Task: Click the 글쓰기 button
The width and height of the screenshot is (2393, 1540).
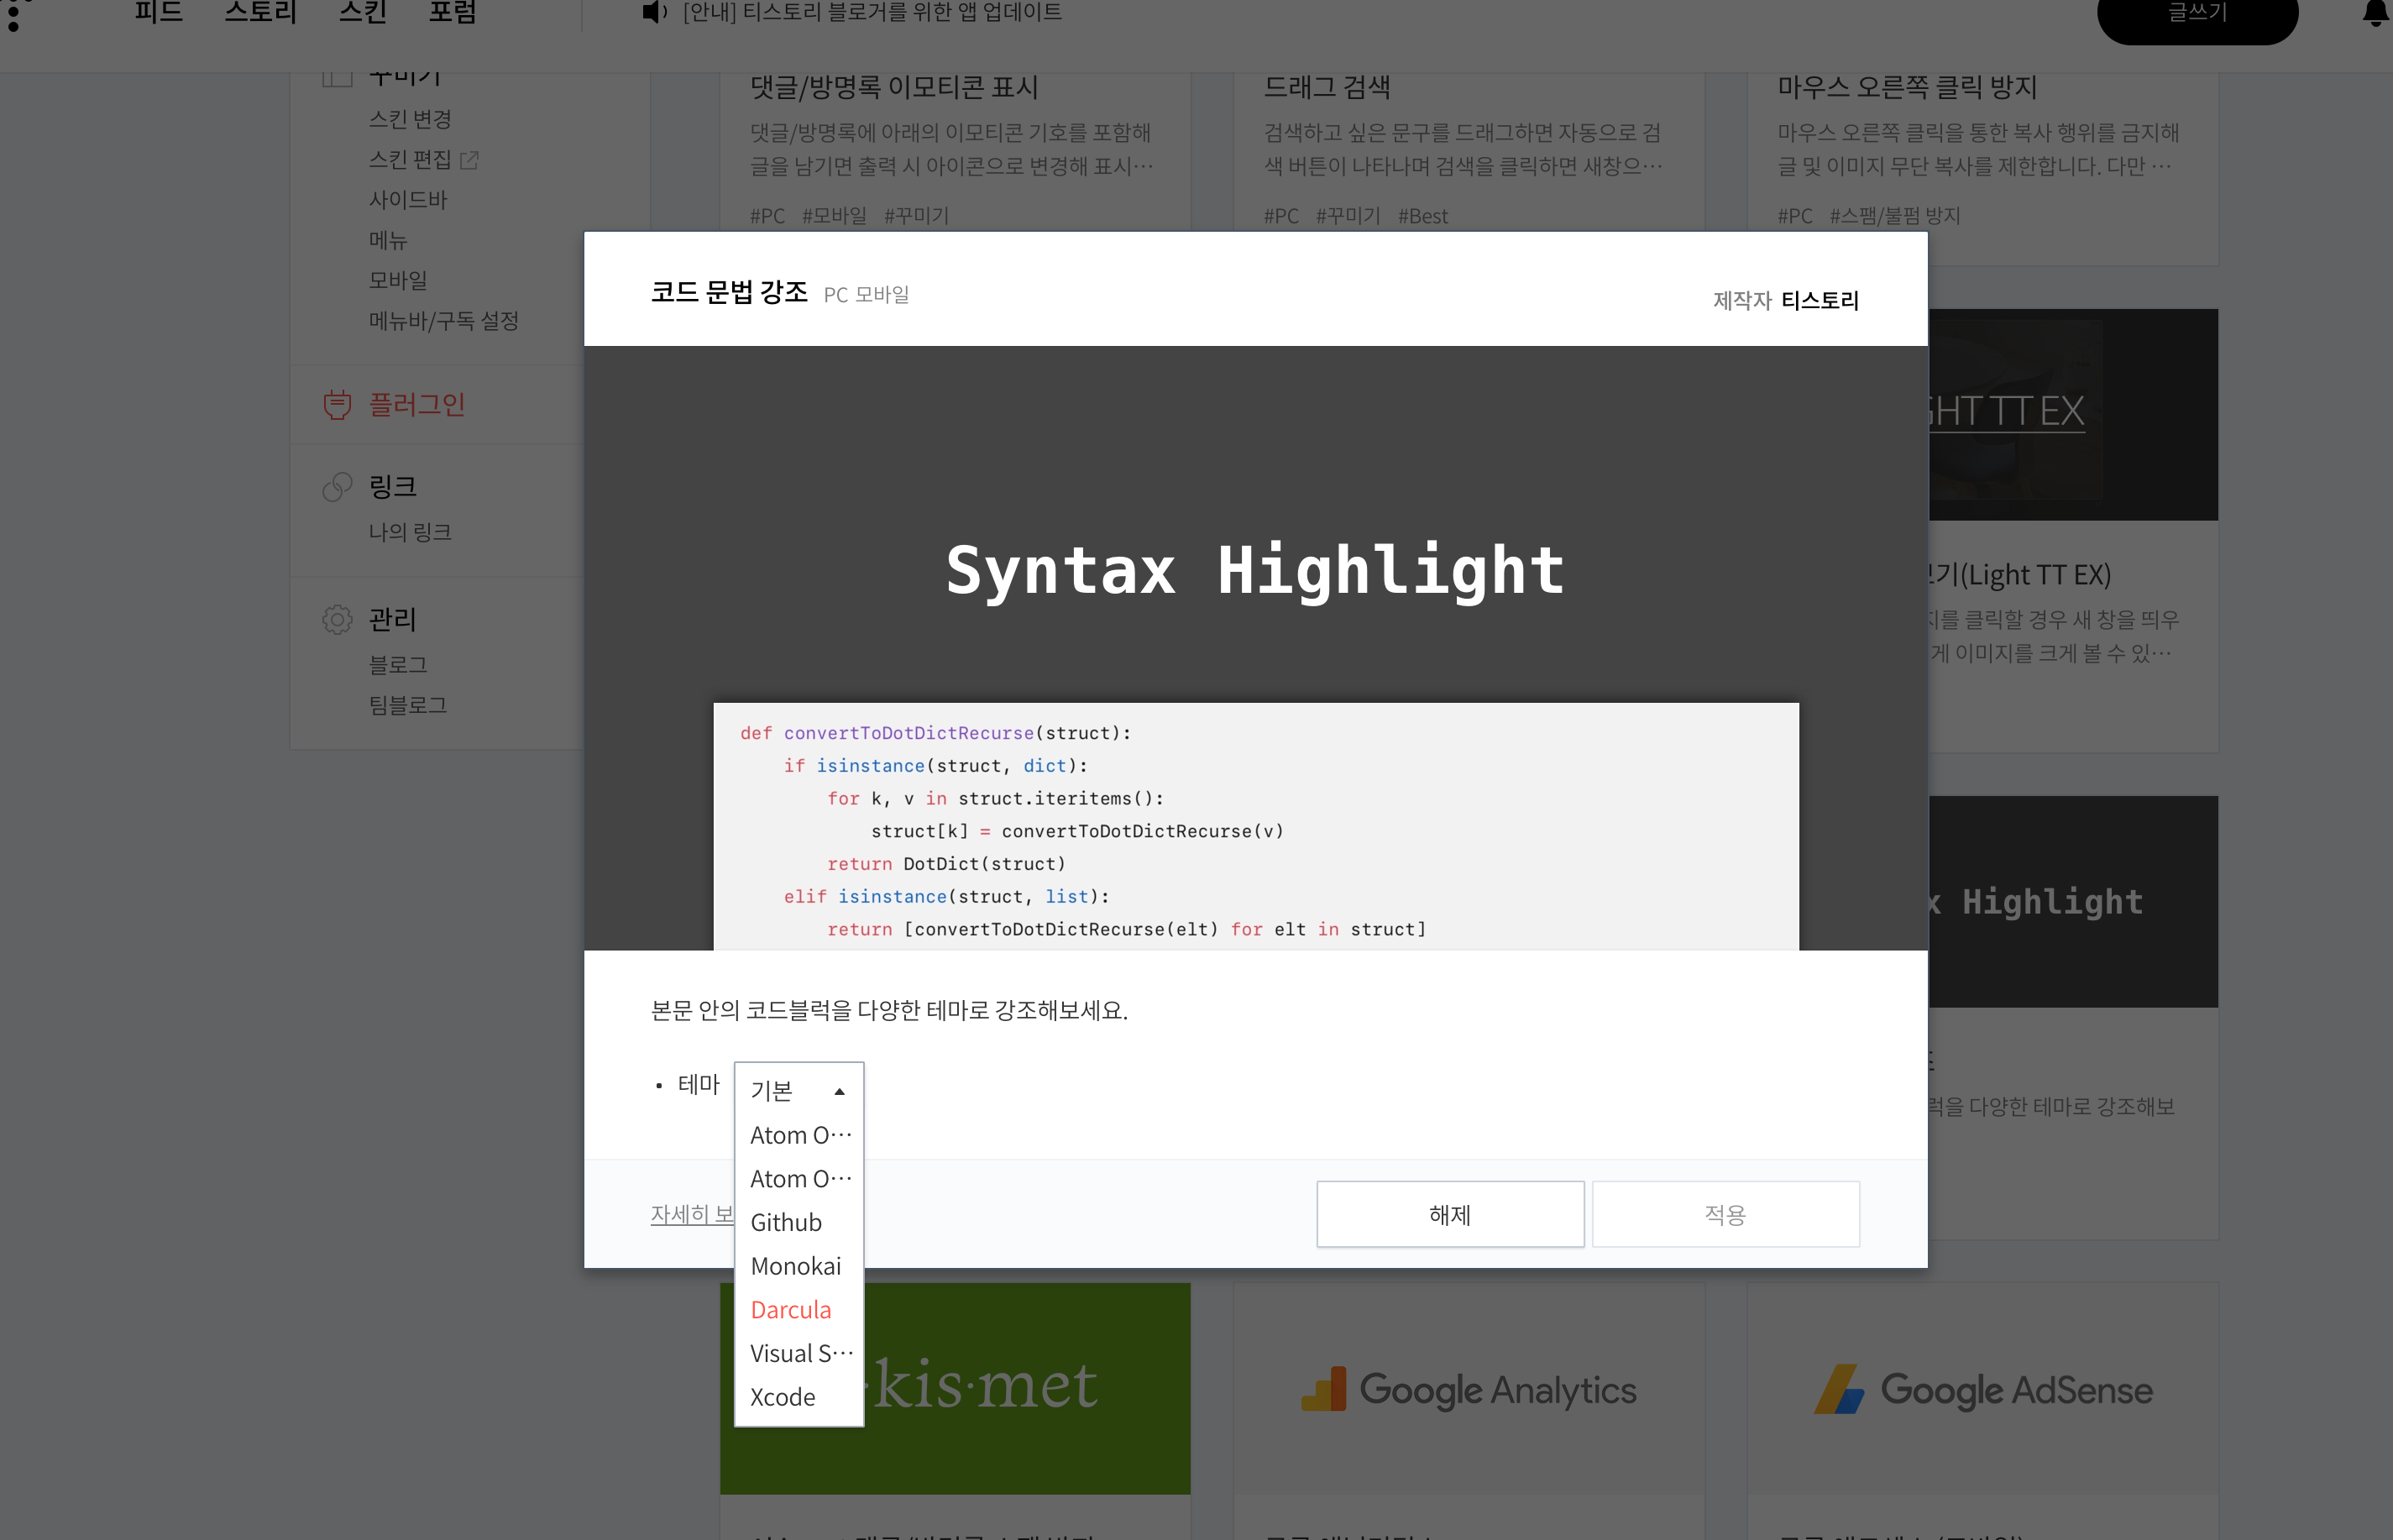Action: tap(2197, 13)
